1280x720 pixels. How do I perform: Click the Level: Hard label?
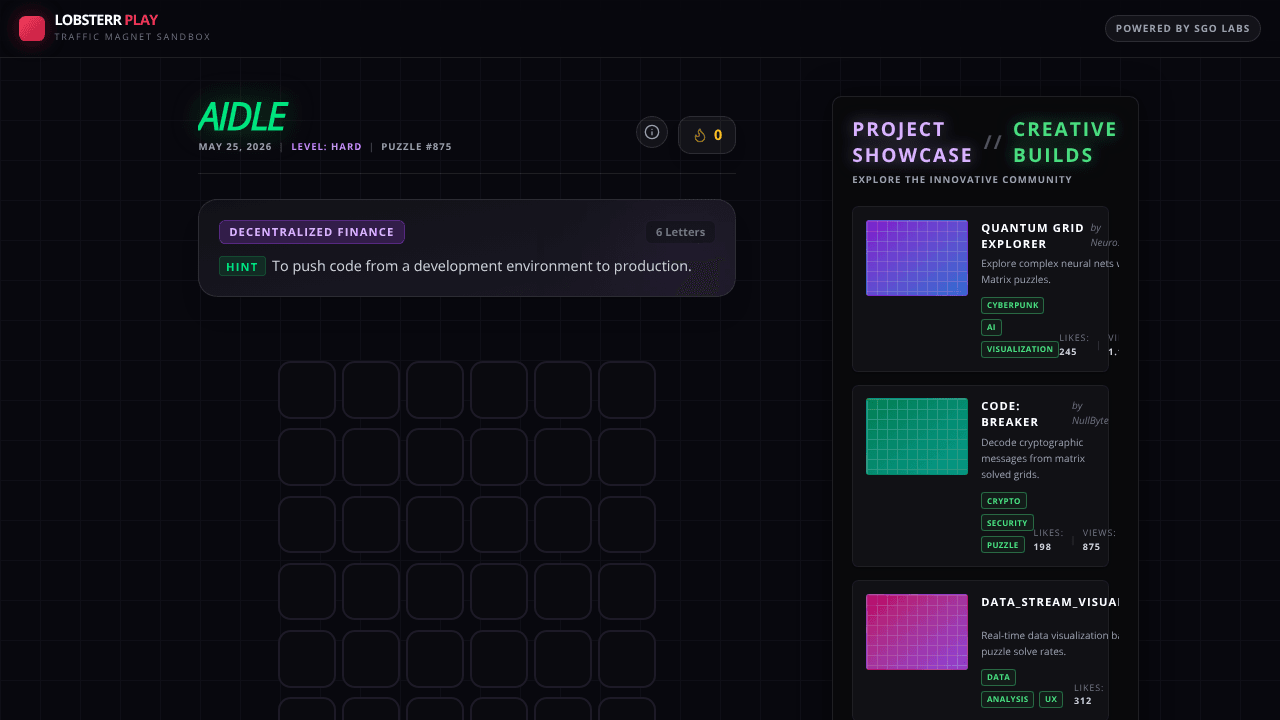(327, 147)
